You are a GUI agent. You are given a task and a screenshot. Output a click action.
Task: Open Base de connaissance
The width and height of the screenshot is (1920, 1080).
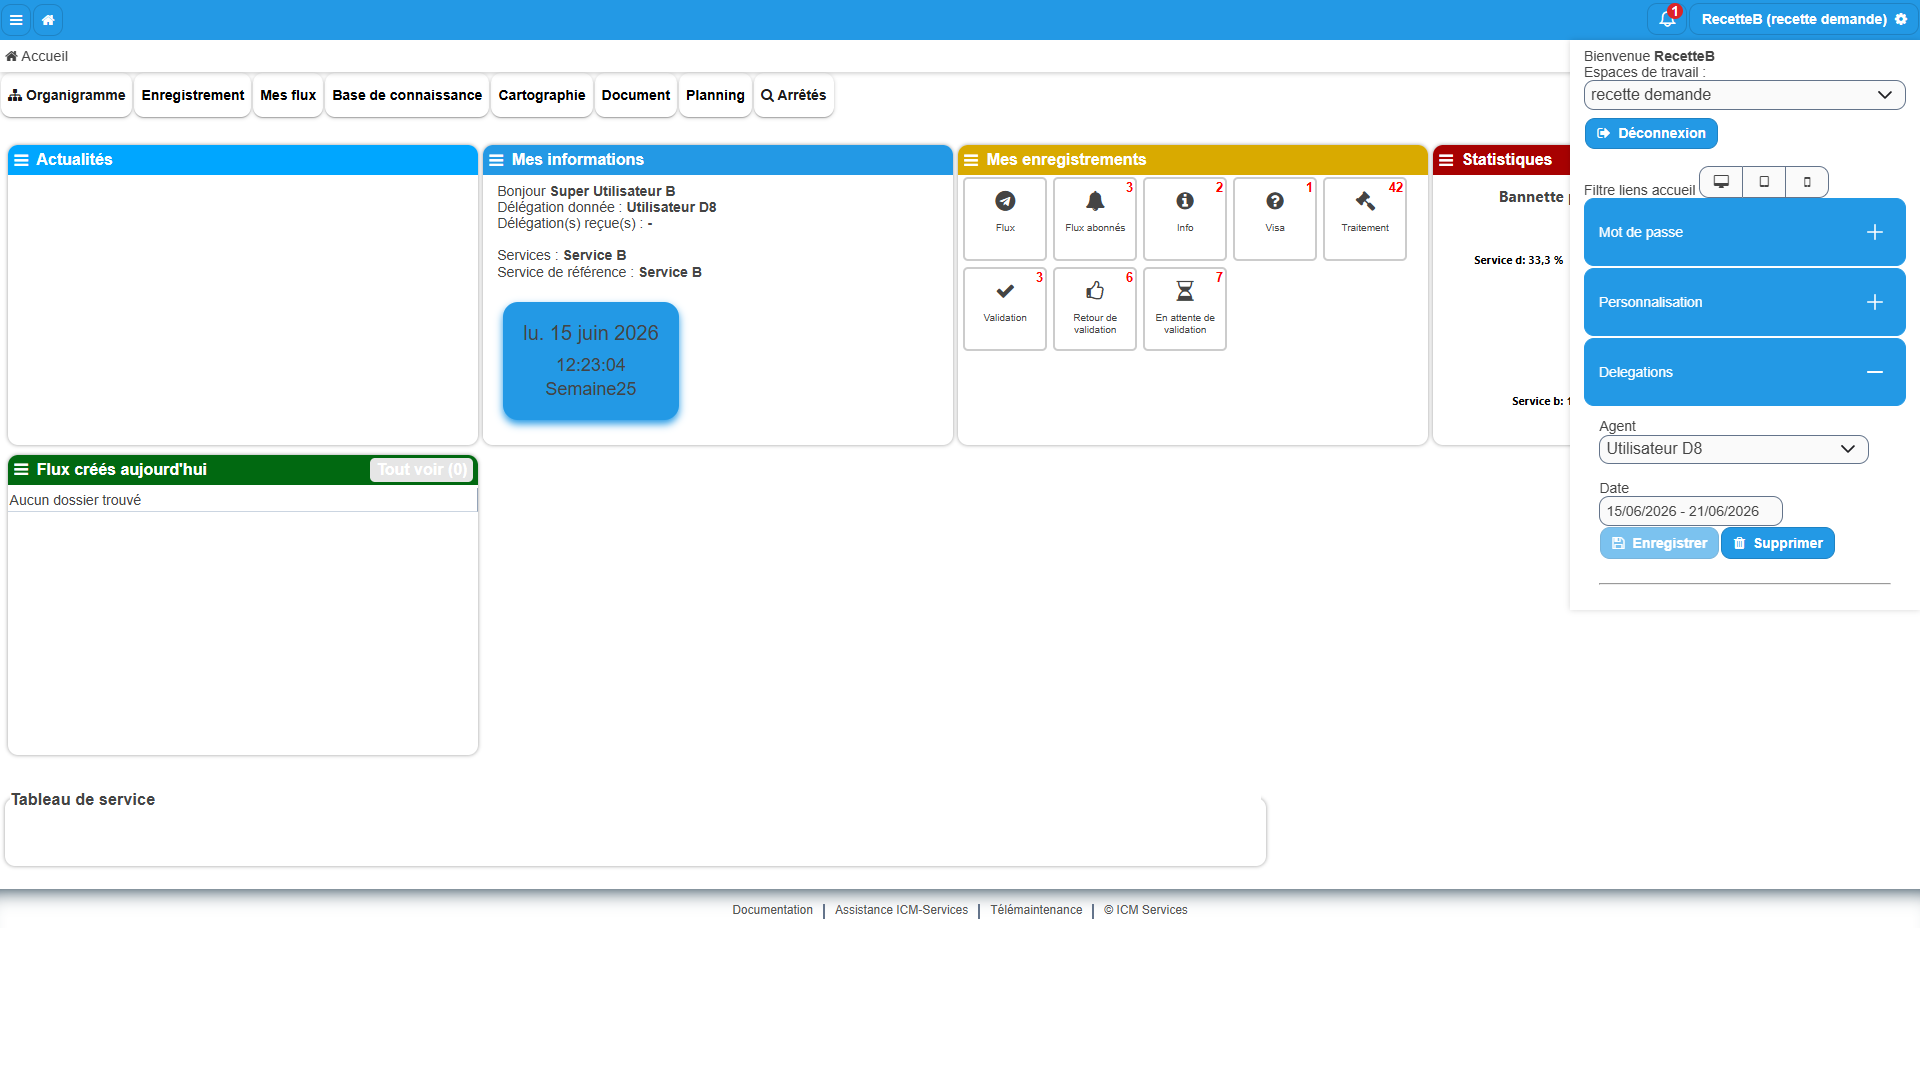tap(407, 95)
